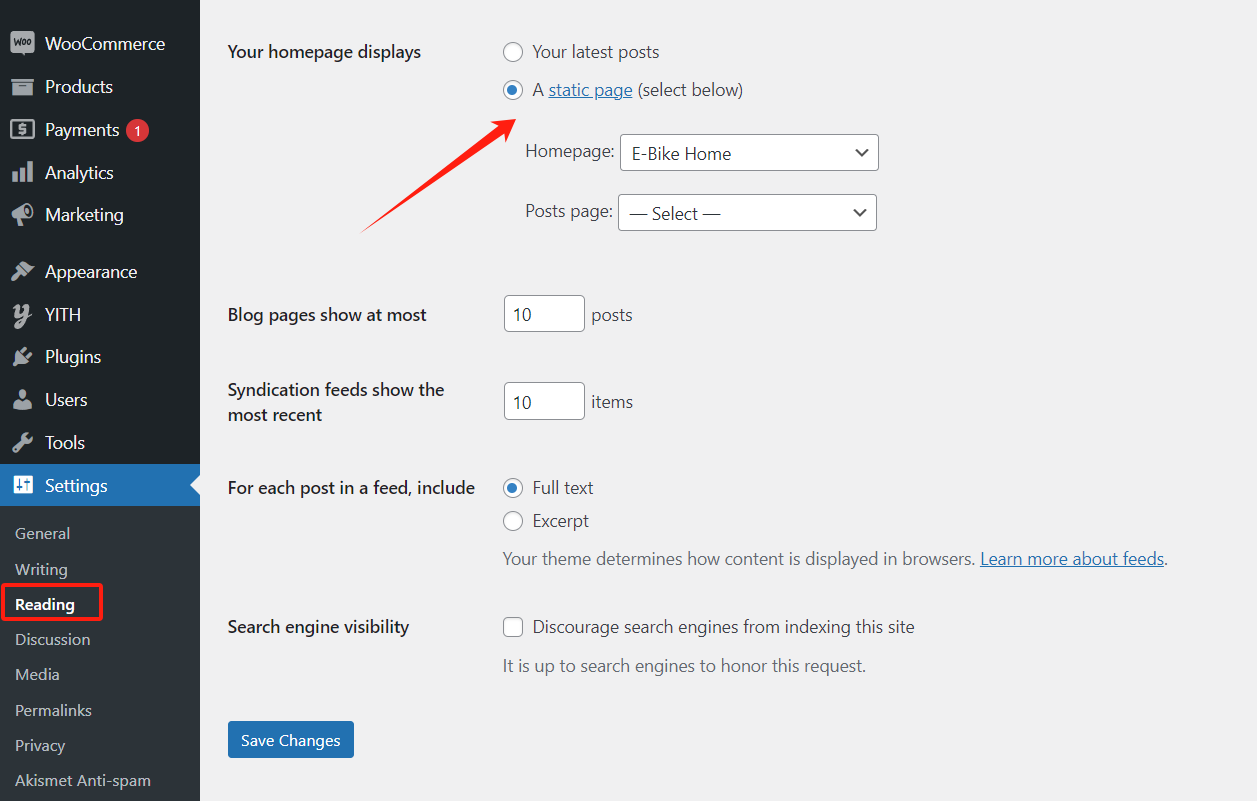
Task: Select the Analytics sidebar icon
Action: tap(24, 172)
